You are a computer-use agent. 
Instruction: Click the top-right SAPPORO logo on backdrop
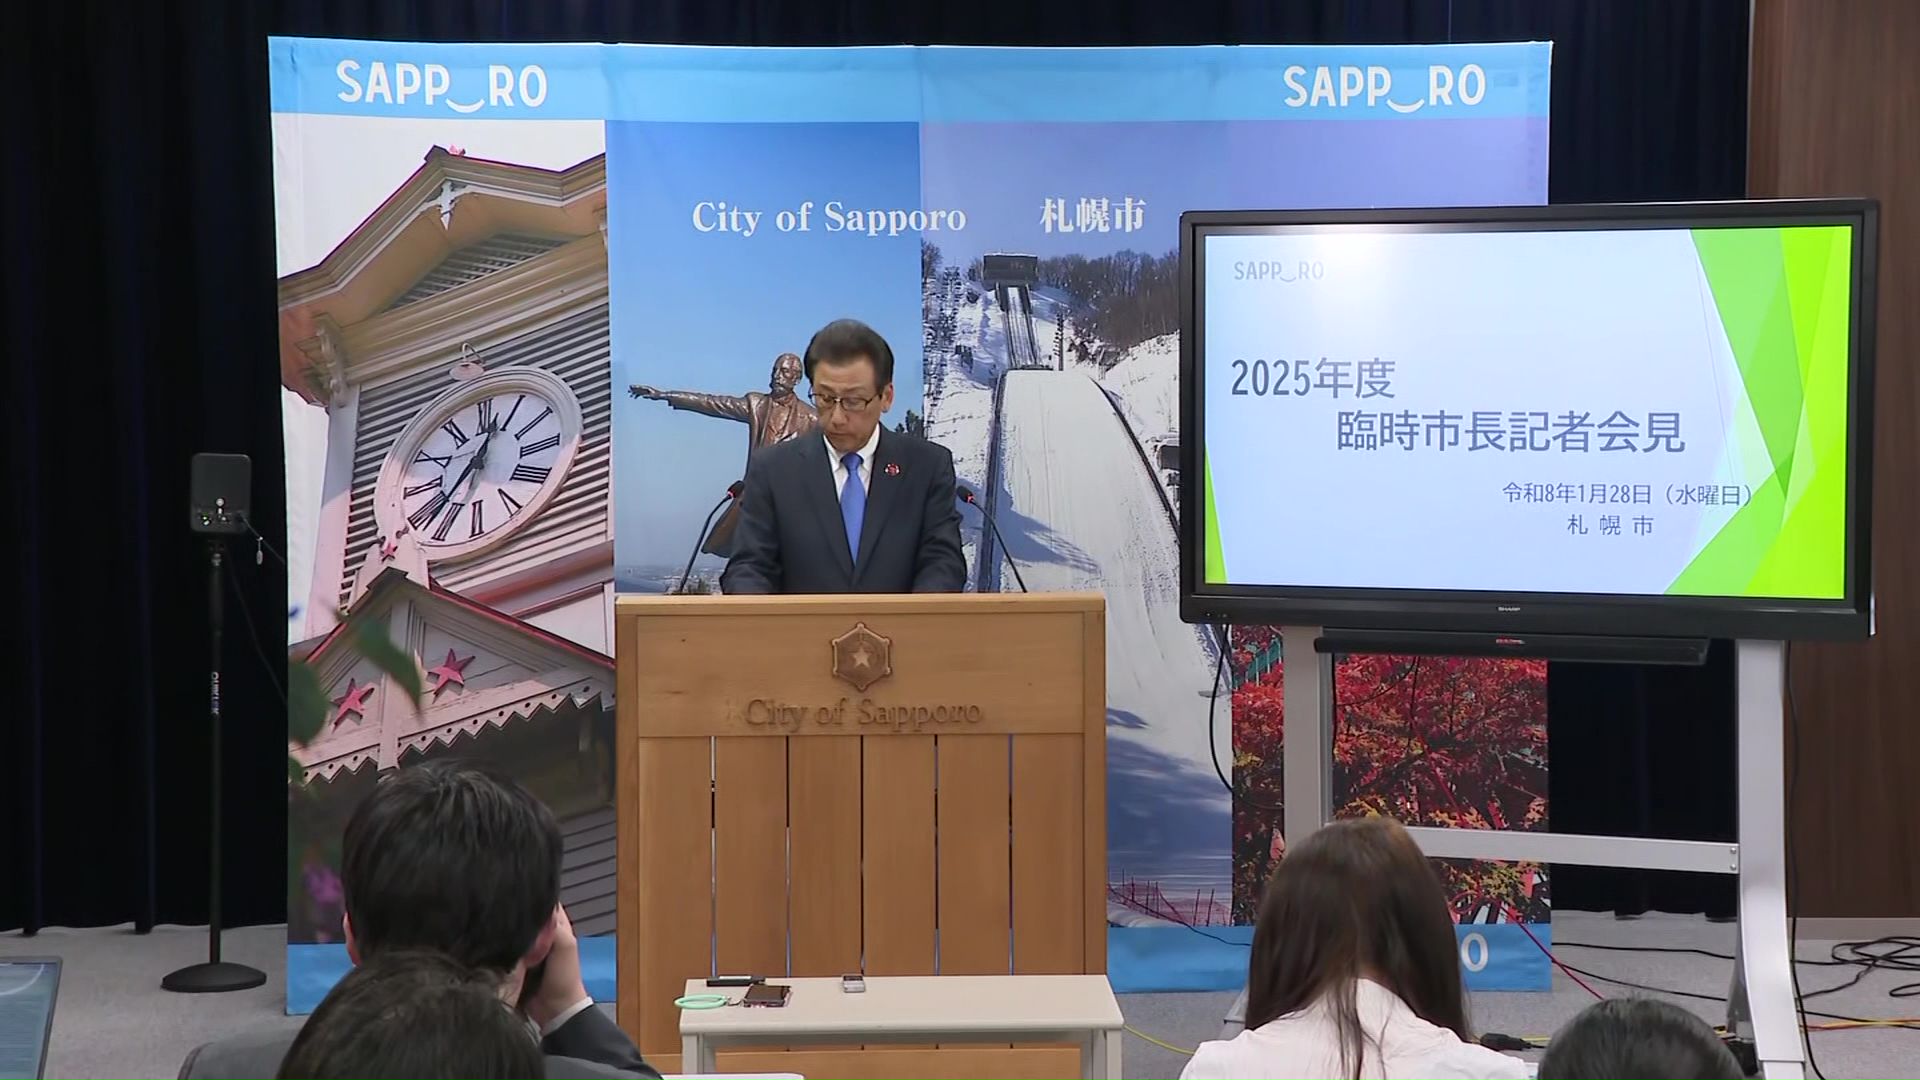(x=1384, y=87)
